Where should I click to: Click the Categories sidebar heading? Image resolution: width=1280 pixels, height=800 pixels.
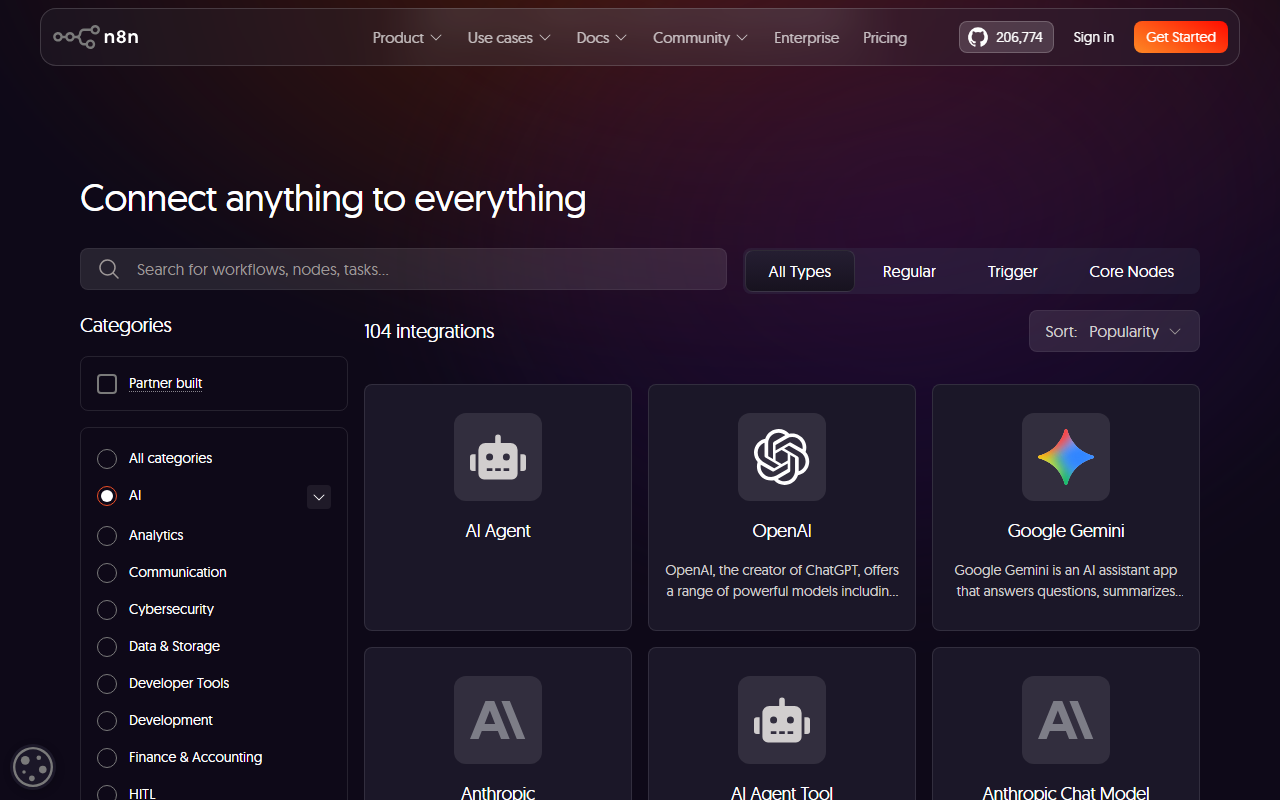click(126, 325)
